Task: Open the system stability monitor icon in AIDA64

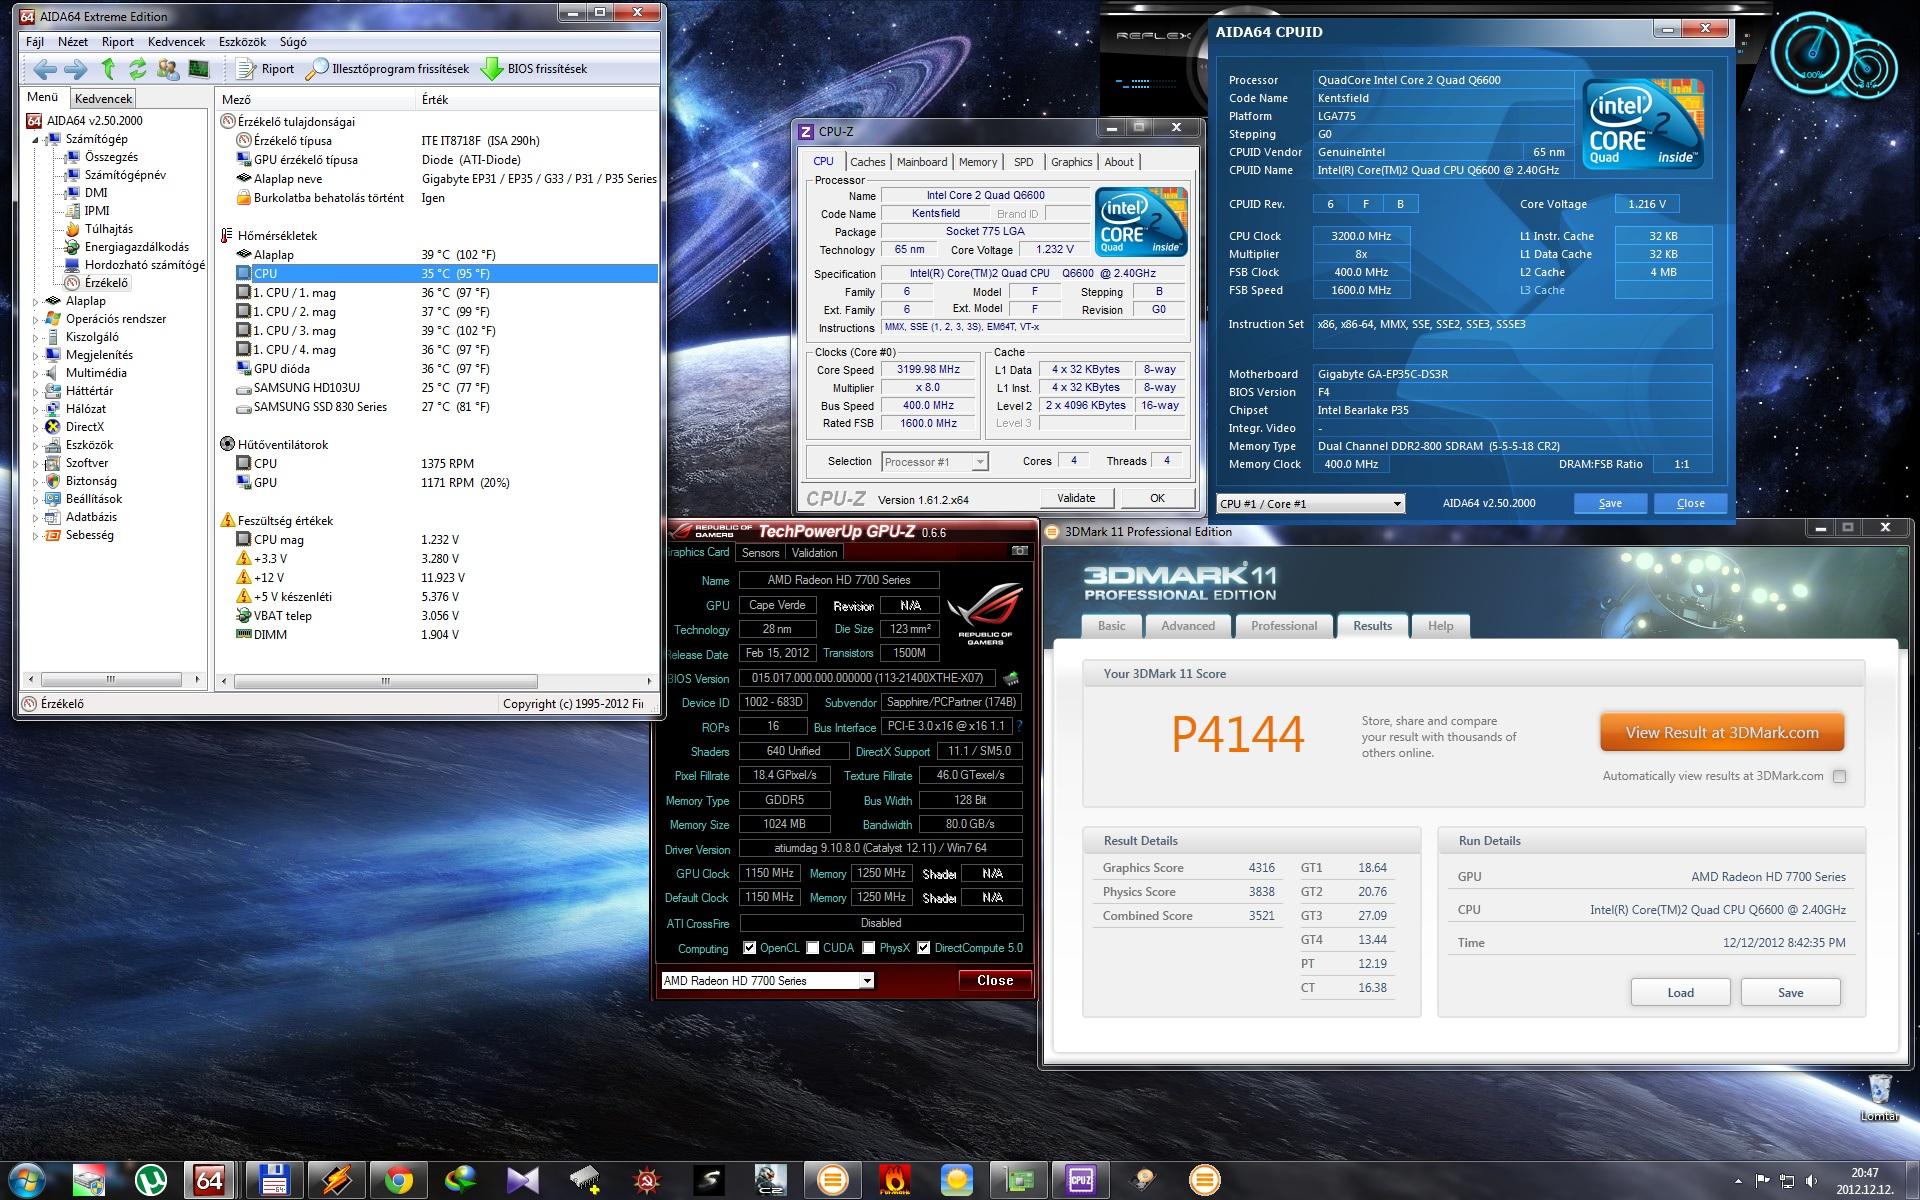Action: click(x=199, y=69)
